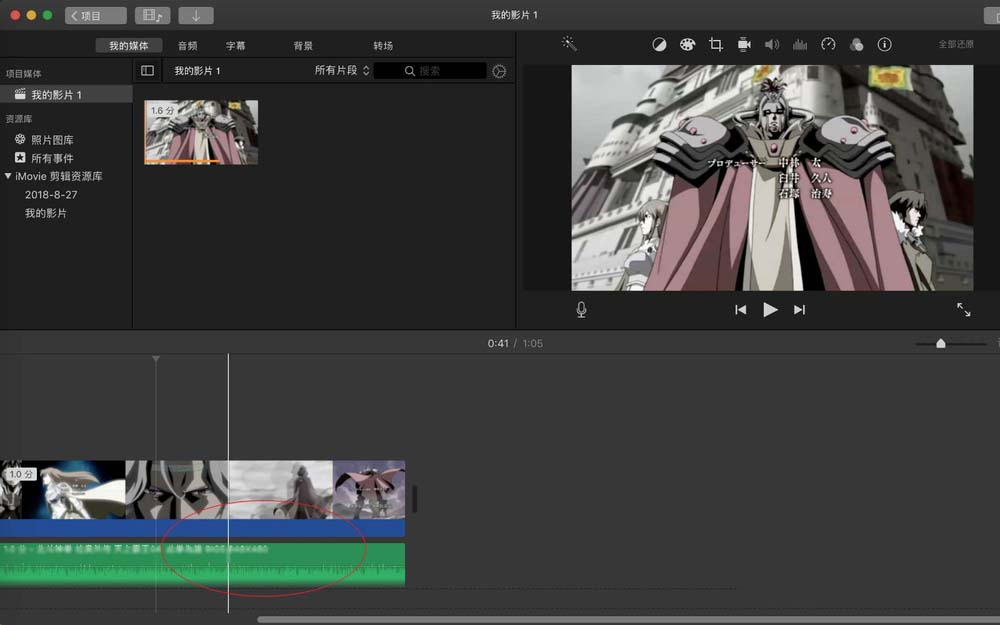Select the crop tool in the viewer toolbar

[716, 44]
